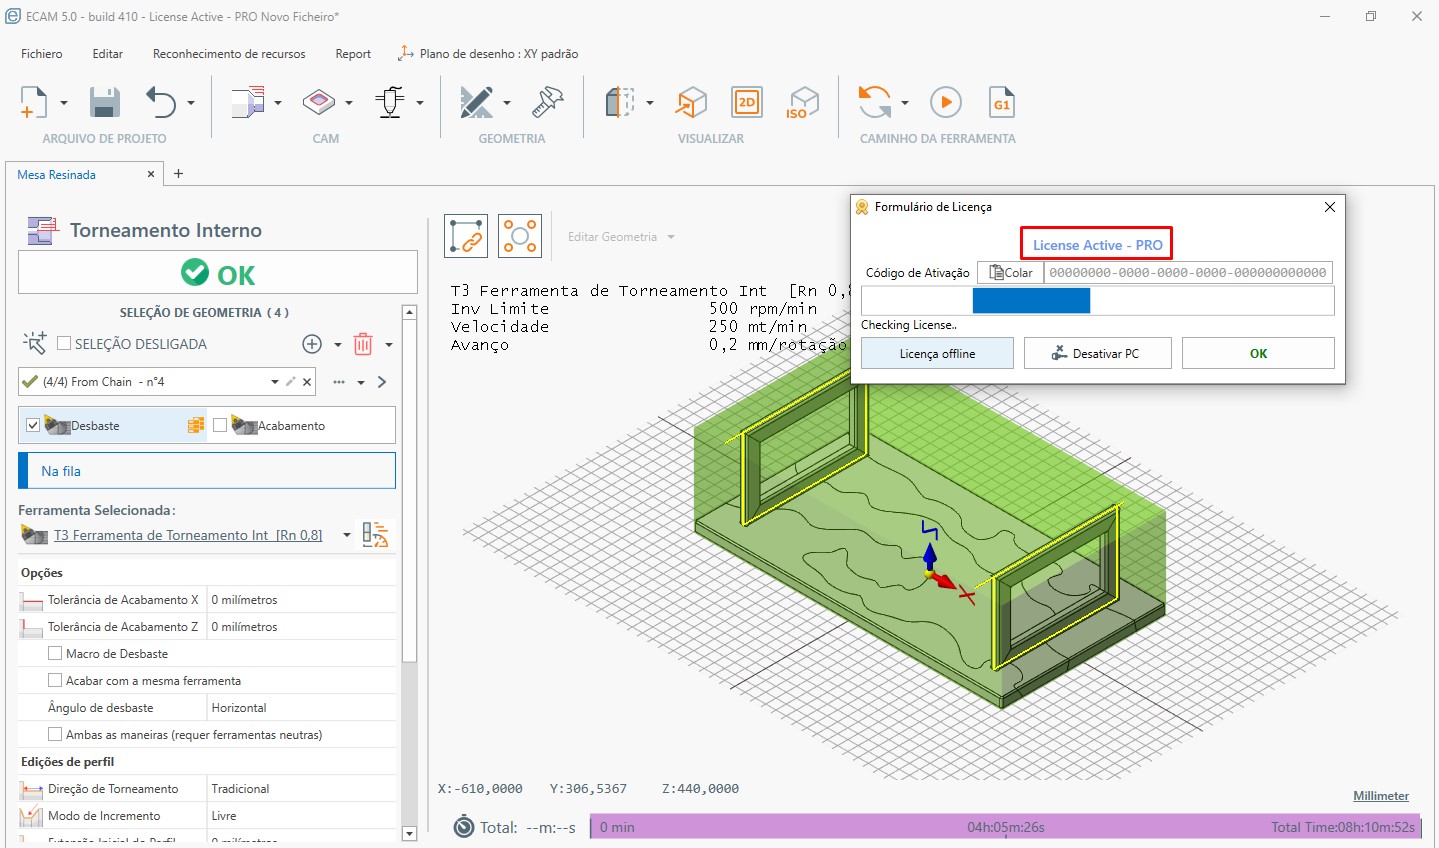Image resolution: width=1439 pixels, height=848 pixels.
Task: Open the trash delete dropdown arrow
Action: 389,345
